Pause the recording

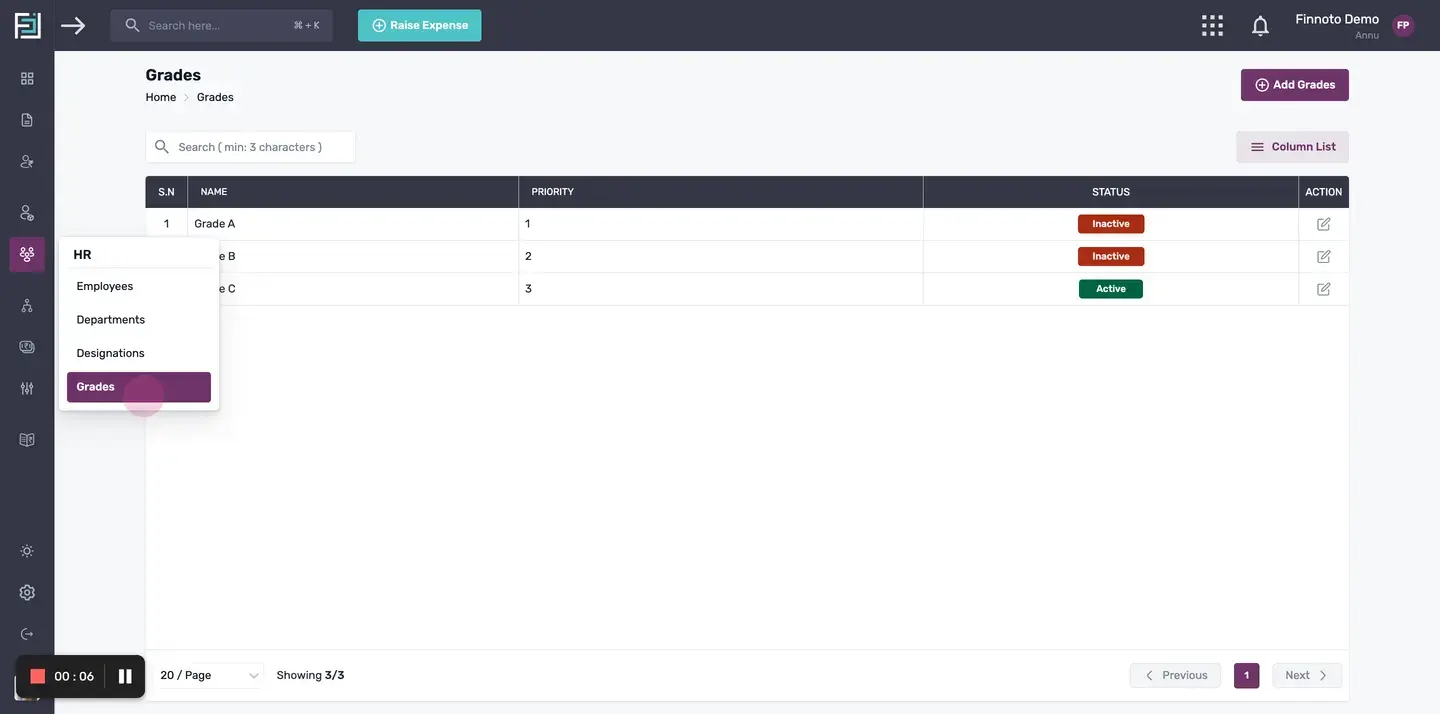(125, 676)
